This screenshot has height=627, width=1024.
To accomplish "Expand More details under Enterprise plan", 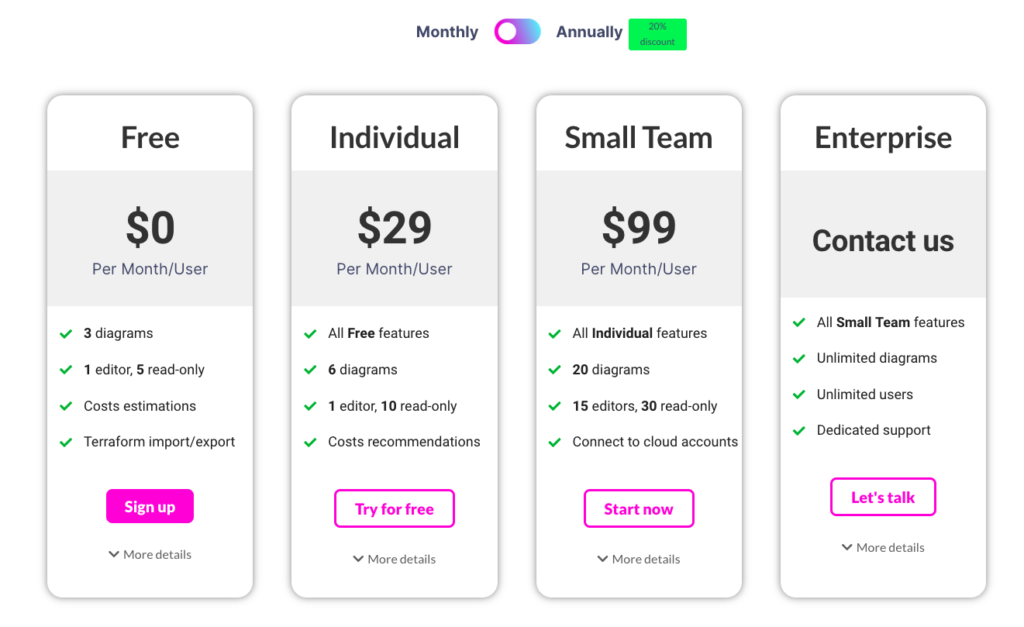I will 883,547.
